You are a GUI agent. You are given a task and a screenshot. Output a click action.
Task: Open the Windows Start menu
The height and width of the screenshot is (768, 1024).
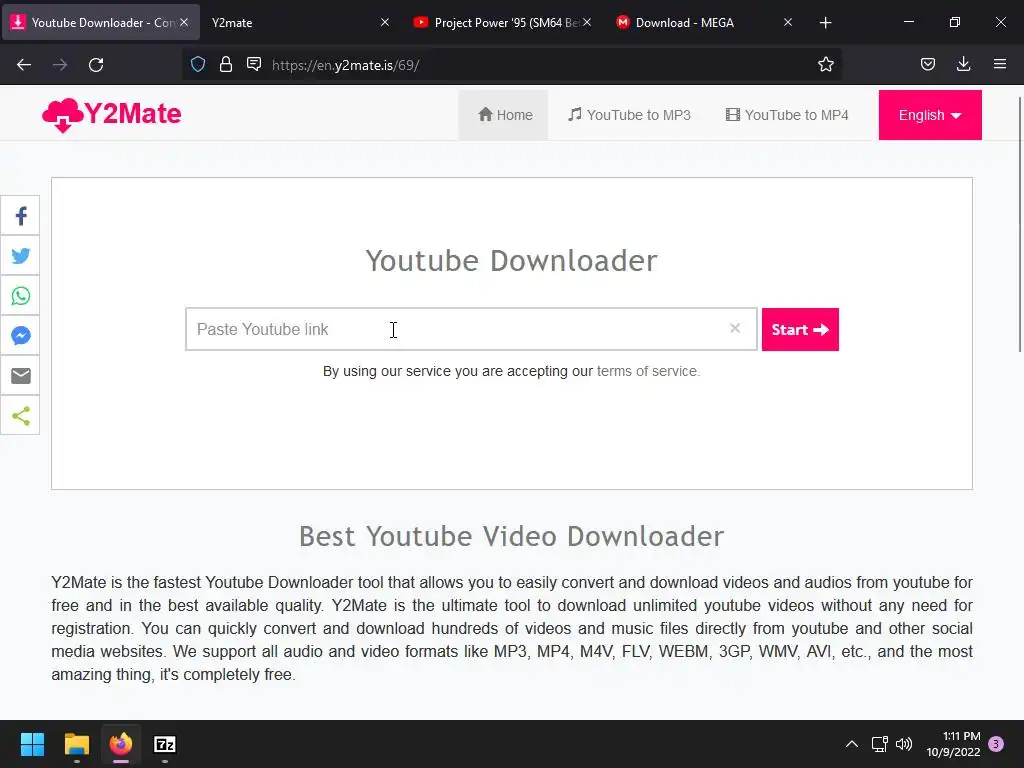[32, 744]
